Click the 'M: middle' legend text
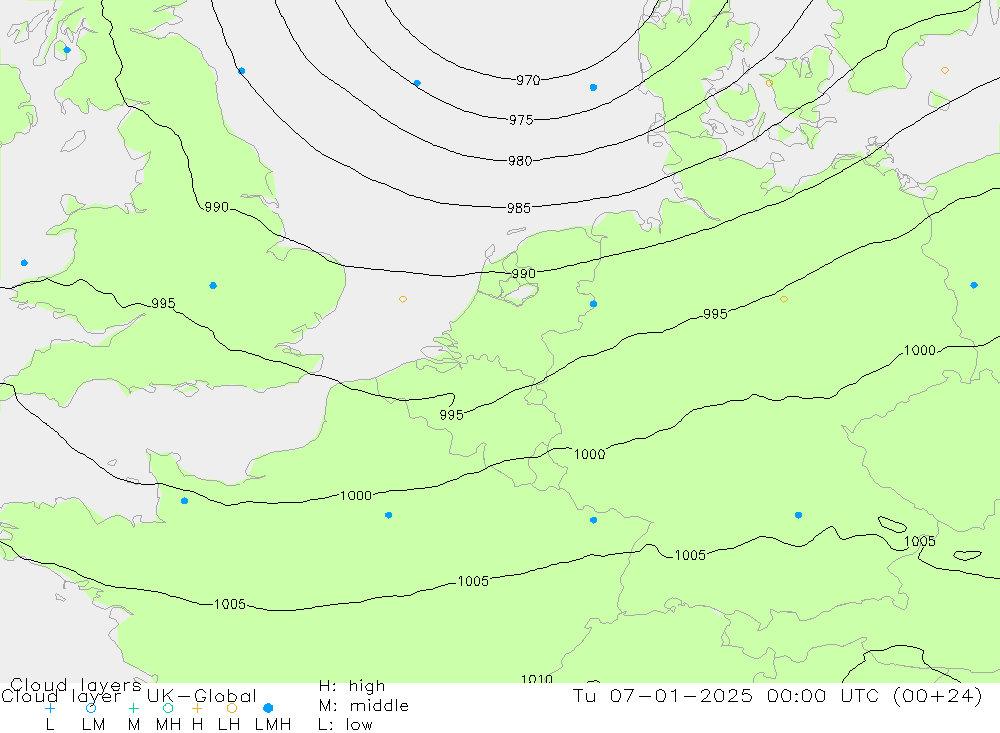This screenshot has height=733, width=1000. [364, 706]
